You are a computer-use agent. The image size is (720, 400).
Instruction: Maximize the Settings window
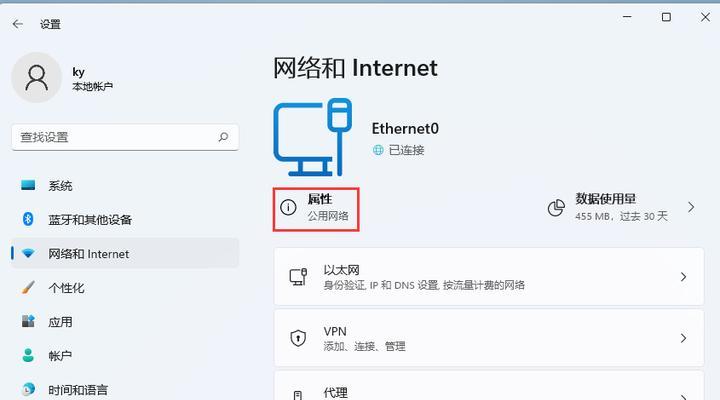(x=666, y=17)
